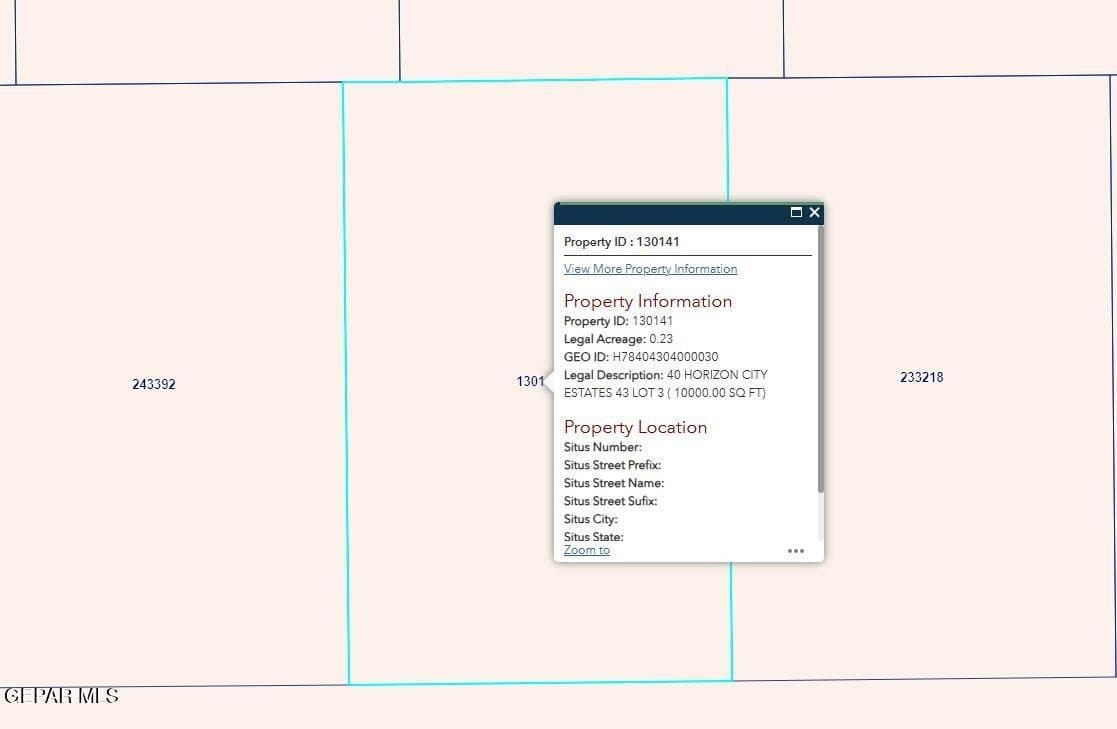Open the popup's more options ellipsis
The width and height of the screenshot is (1117, 729).
[796, 551]
